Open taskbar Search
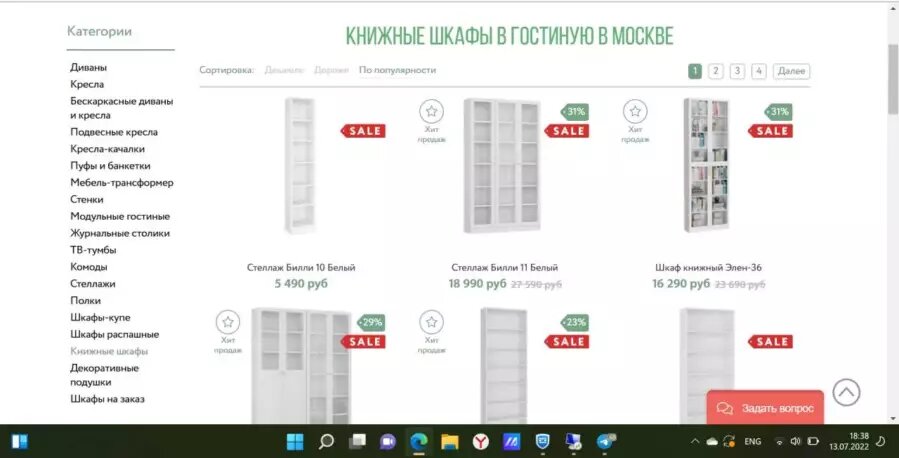This screenshot has height=458, width=899. [326, 441]
